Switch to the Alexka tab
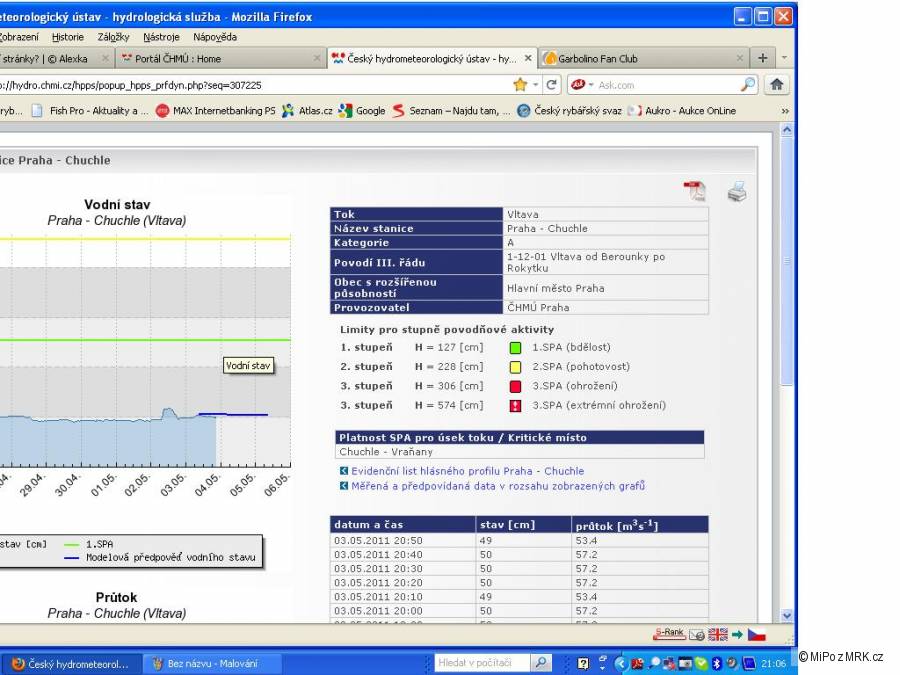This screenshot has width=900, height=675. 56,58
